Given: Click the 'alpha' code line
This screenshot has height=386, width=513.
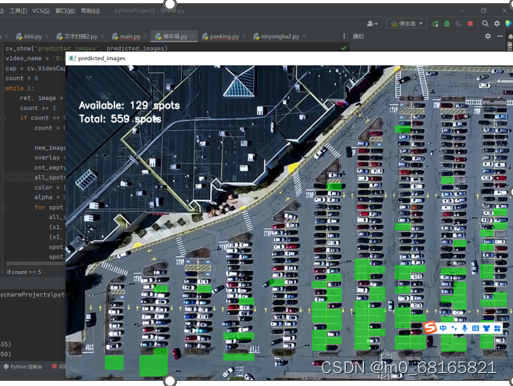Looking at the screenshot, I should point(49,197).
